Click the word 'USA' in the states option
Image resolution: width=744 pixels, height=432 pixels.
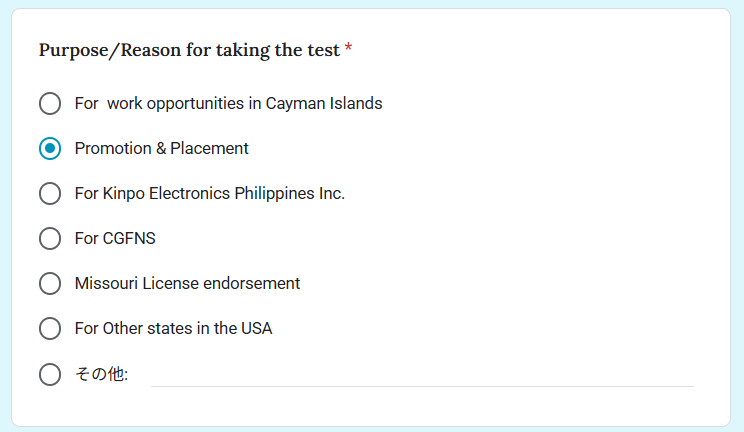[256, 328]
